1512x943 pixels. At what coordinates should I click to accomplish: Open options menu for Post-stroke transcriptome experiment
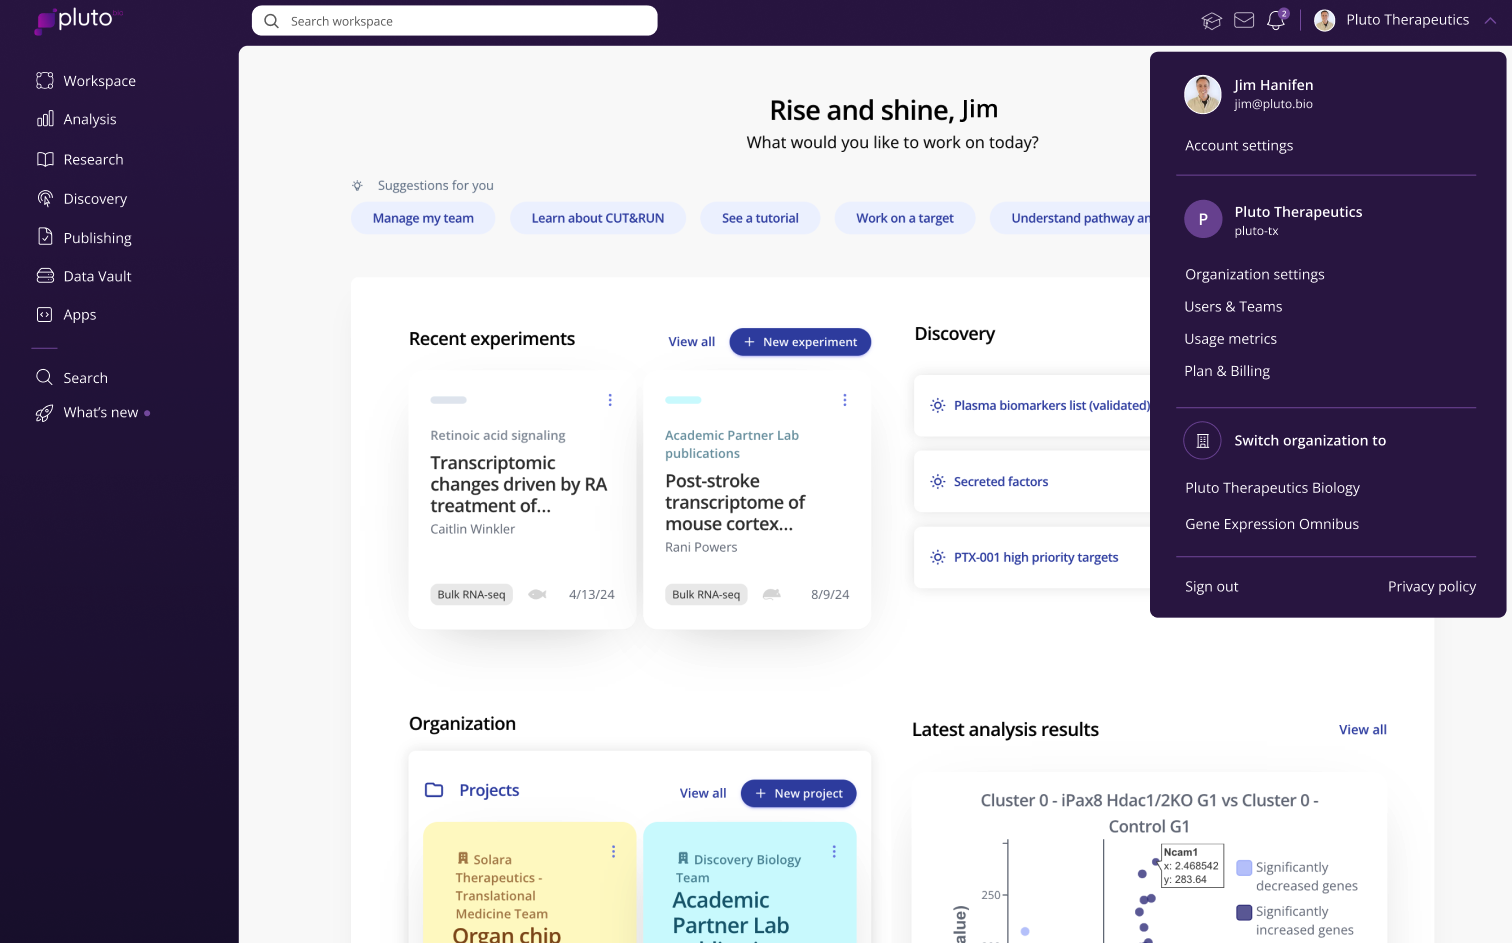[845, 400]
